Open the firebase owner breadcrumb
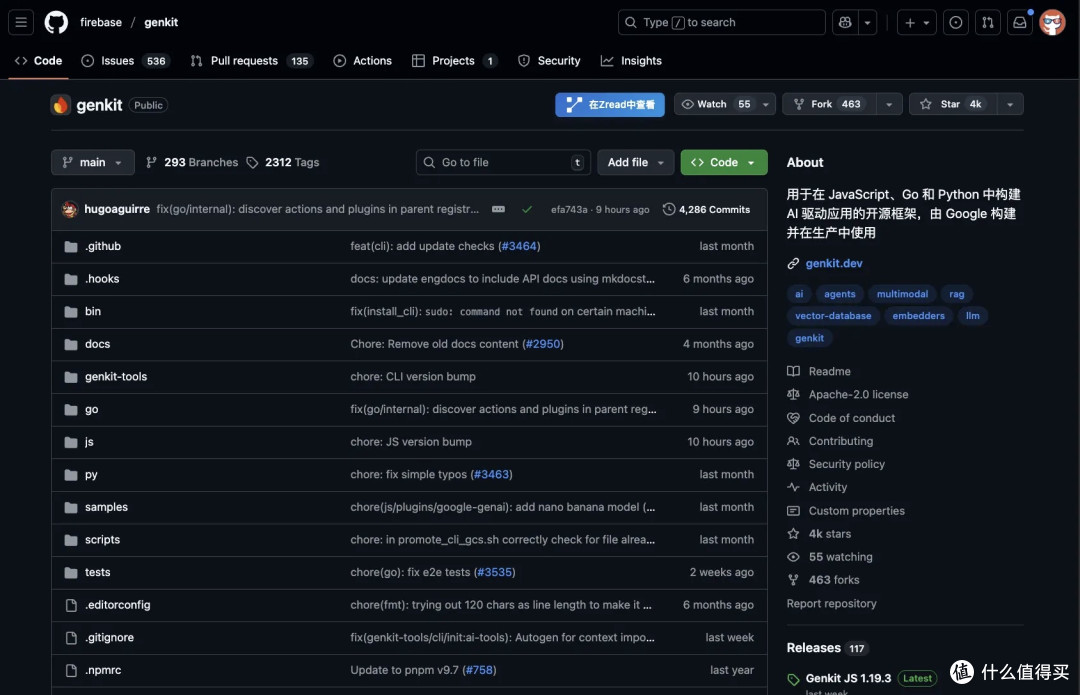 tap(101, 22)
